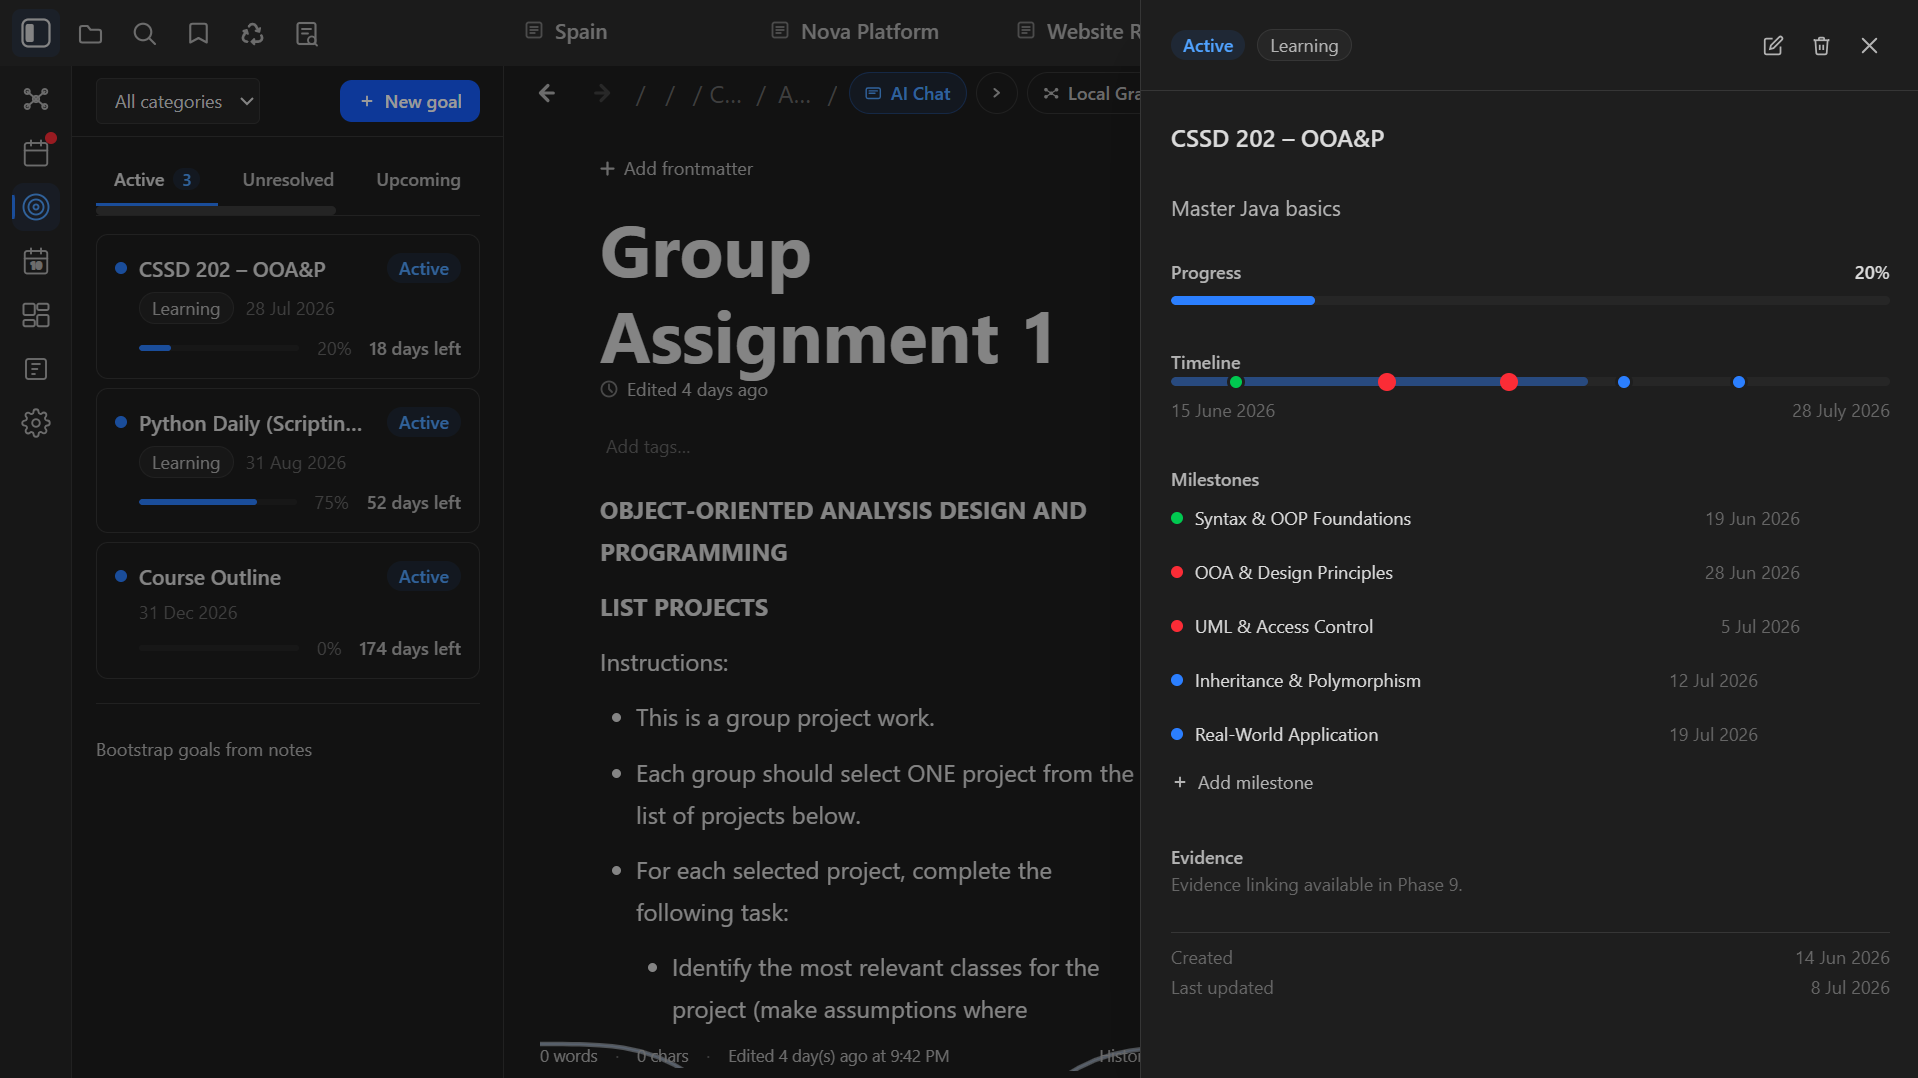Open the CSSD 202 – OOA&P goal card

click(288, 307)
